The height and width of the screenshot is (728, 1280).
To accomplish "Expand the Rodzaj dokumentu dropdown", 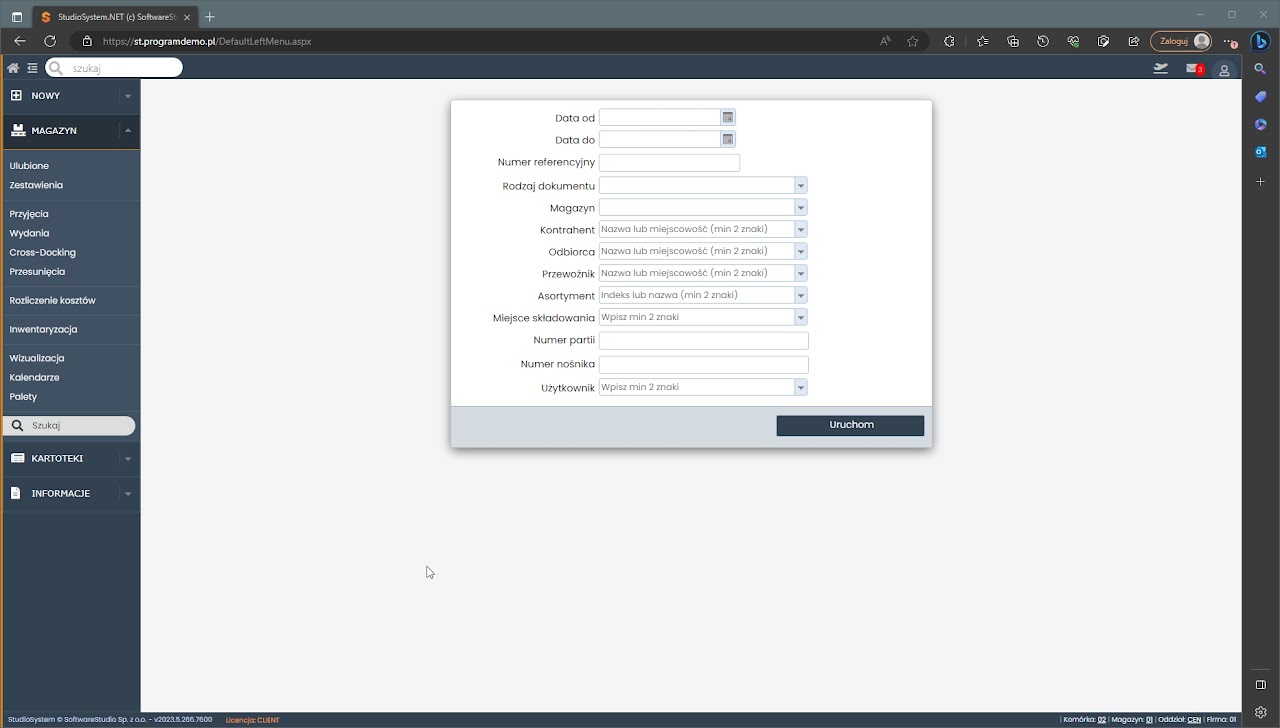I will (x=801, y=186).
